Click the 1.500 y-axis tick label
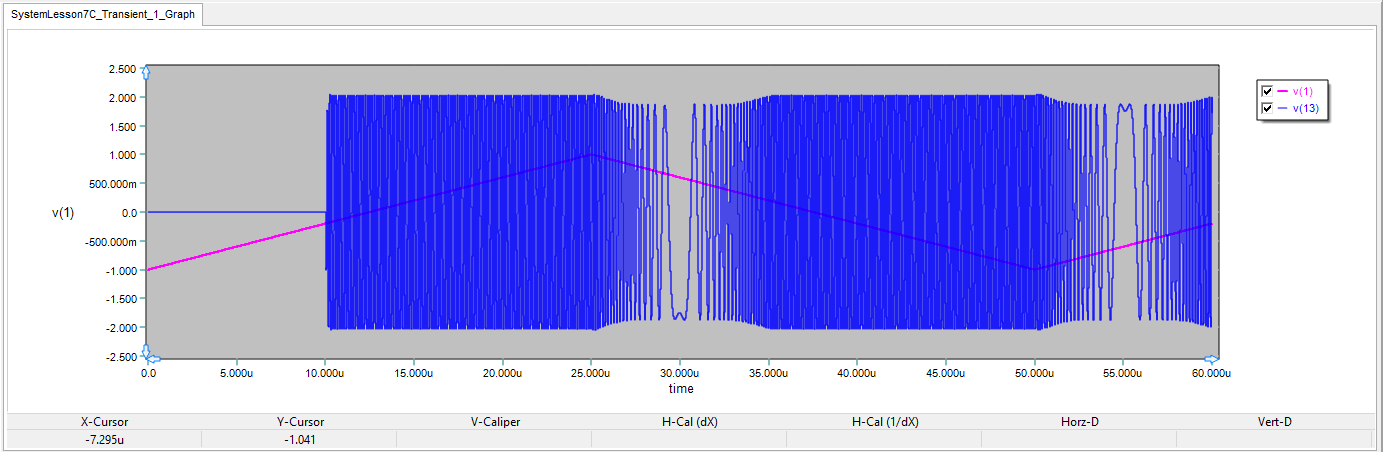Image resolution: width=1383 pixels, height=452 pixels. pos(121,127)
